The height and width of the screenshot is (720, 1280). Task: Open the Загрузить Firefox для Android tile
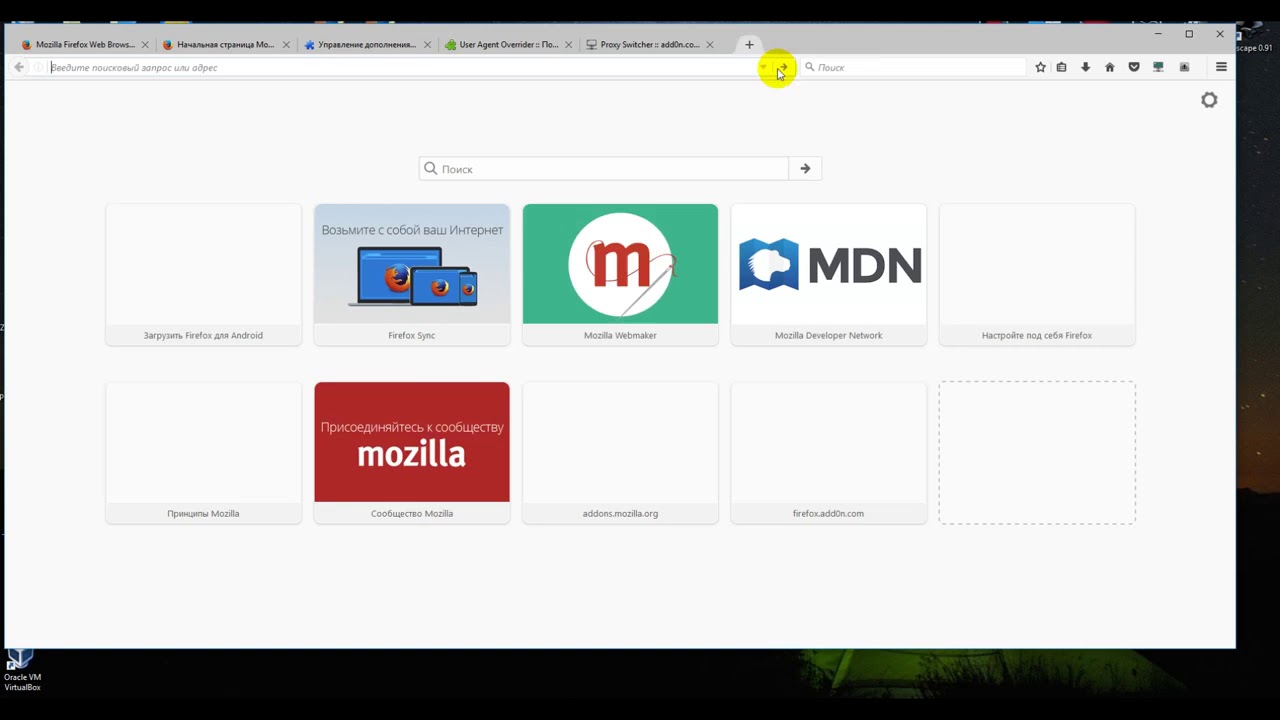coord(203,275)
